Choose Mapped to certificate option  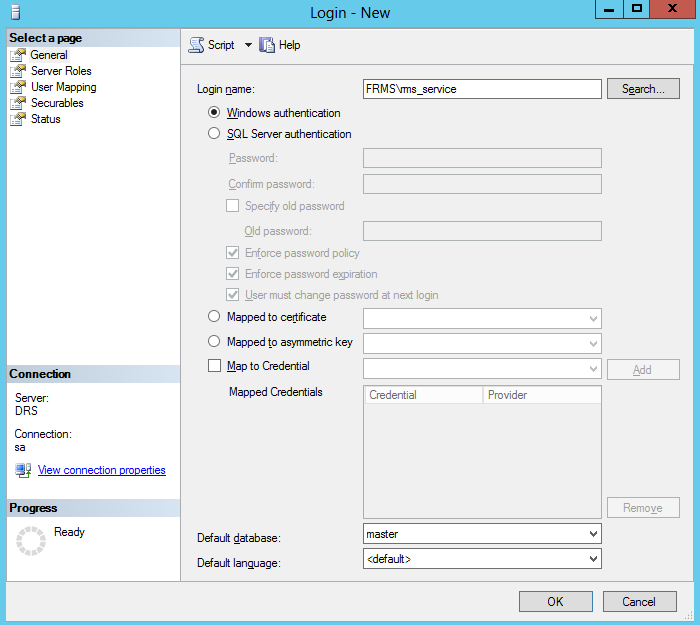[x=214, y=317]
